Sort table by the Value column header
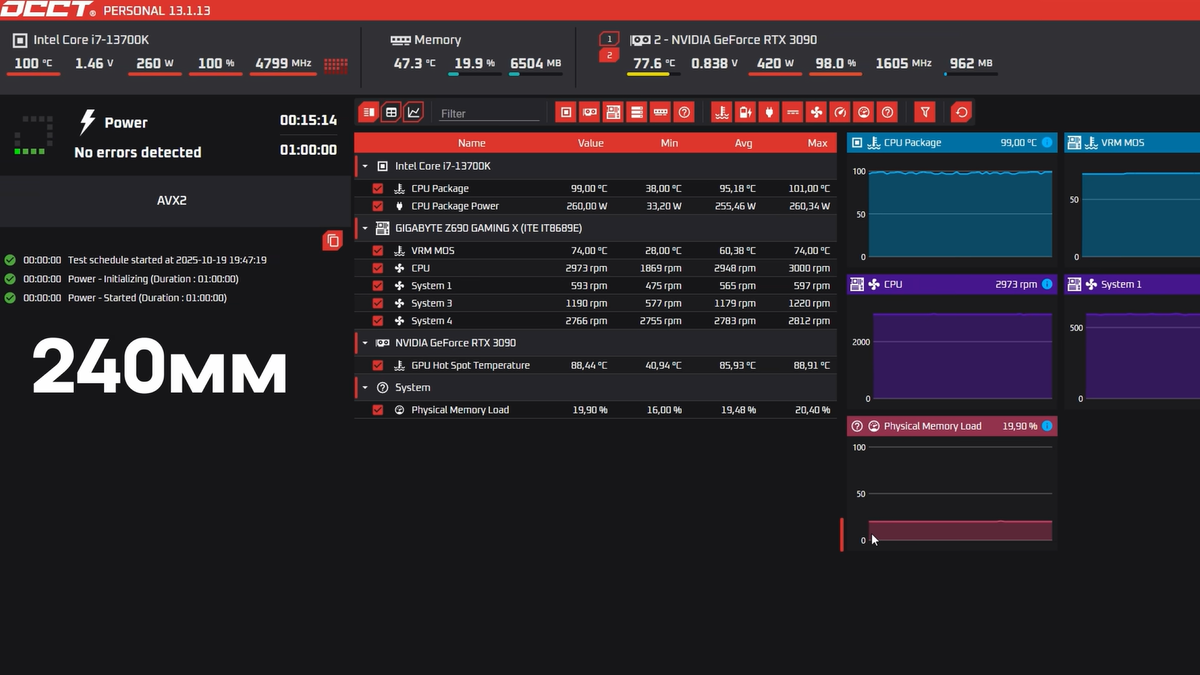The width and height of the screenshot is (1200, 675). [x=591, y=143]
